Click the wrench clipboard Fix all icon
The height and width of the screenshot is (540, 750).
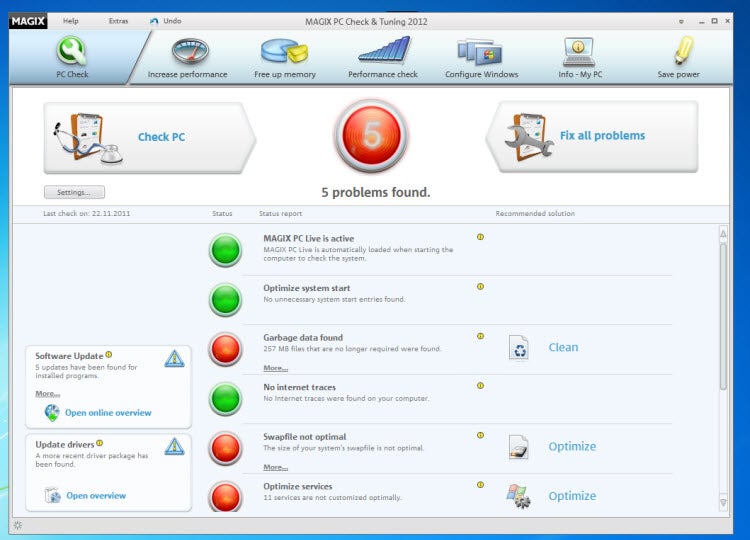point(529,137)
